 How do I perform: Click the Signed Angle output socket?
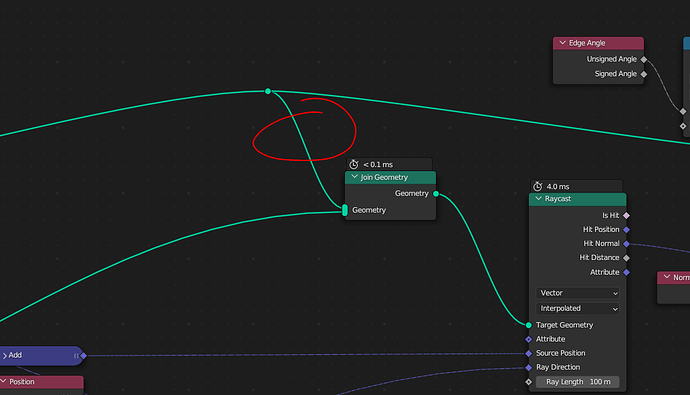tap(644, 74)
